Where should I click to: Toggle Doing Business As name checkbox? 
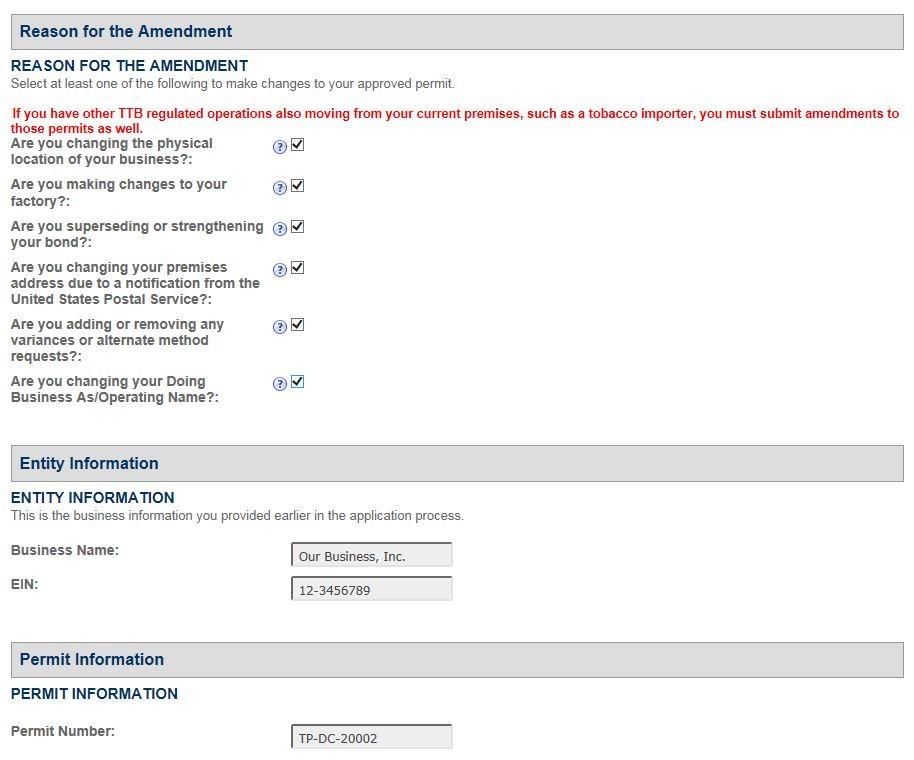coord(297,382)
